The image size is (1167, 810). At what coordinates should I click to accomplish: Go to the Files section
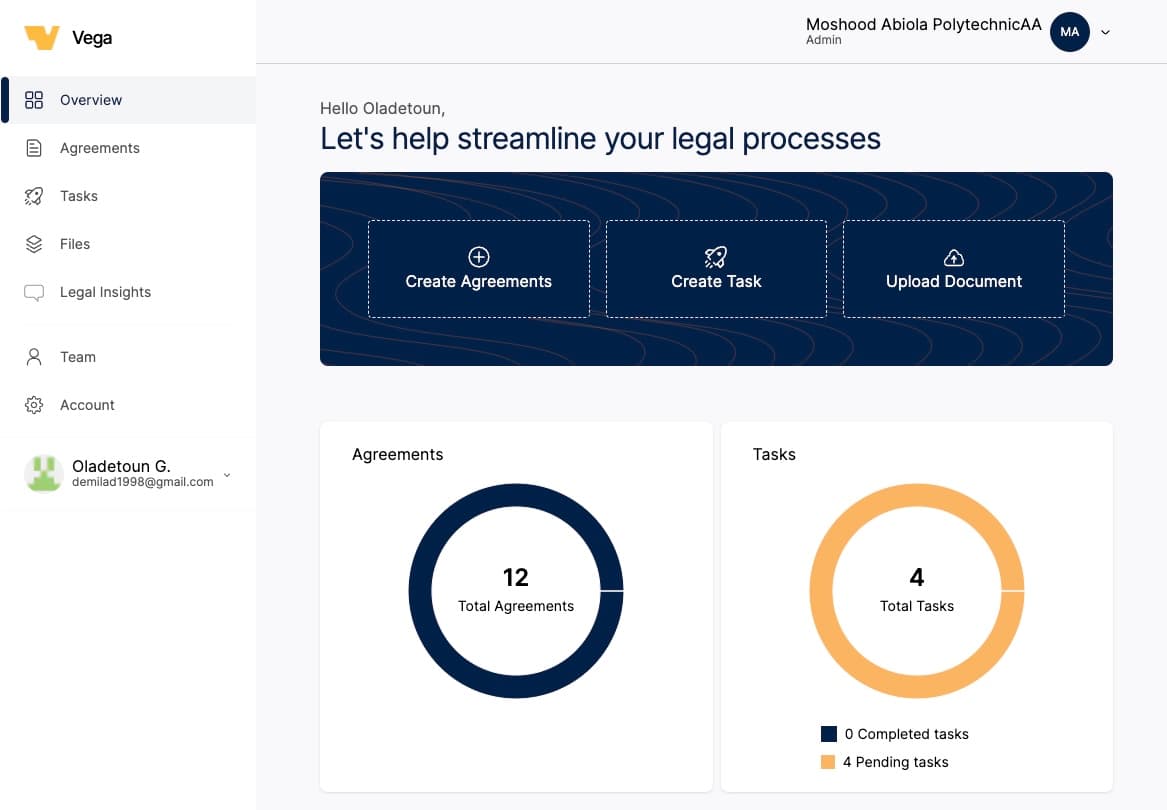75,244
